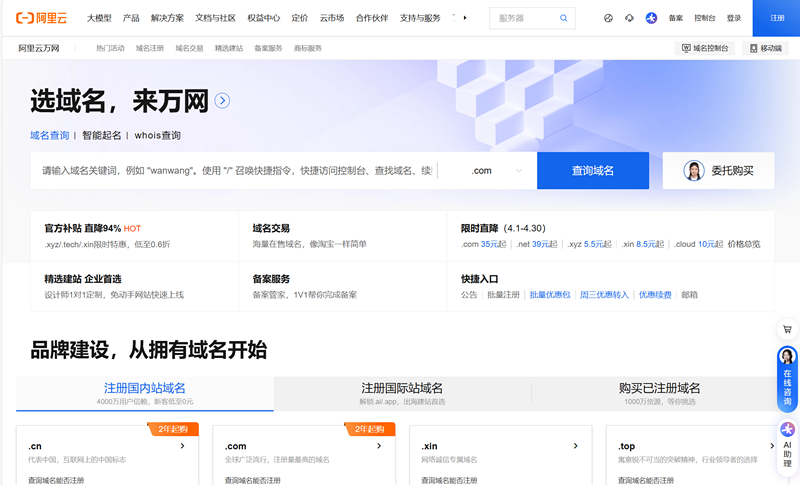Open 大模型 menu

pyautogui.click(x=99, y=18)
